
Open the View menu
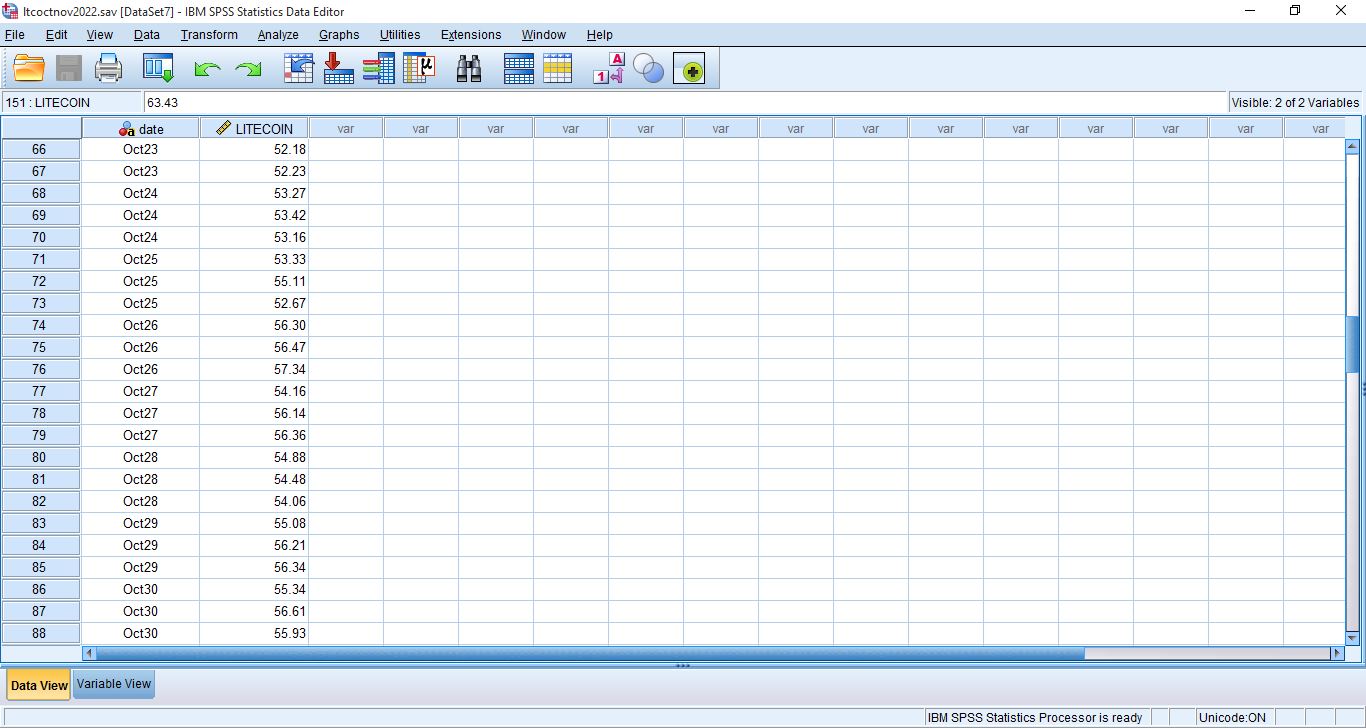pos(100,34)
